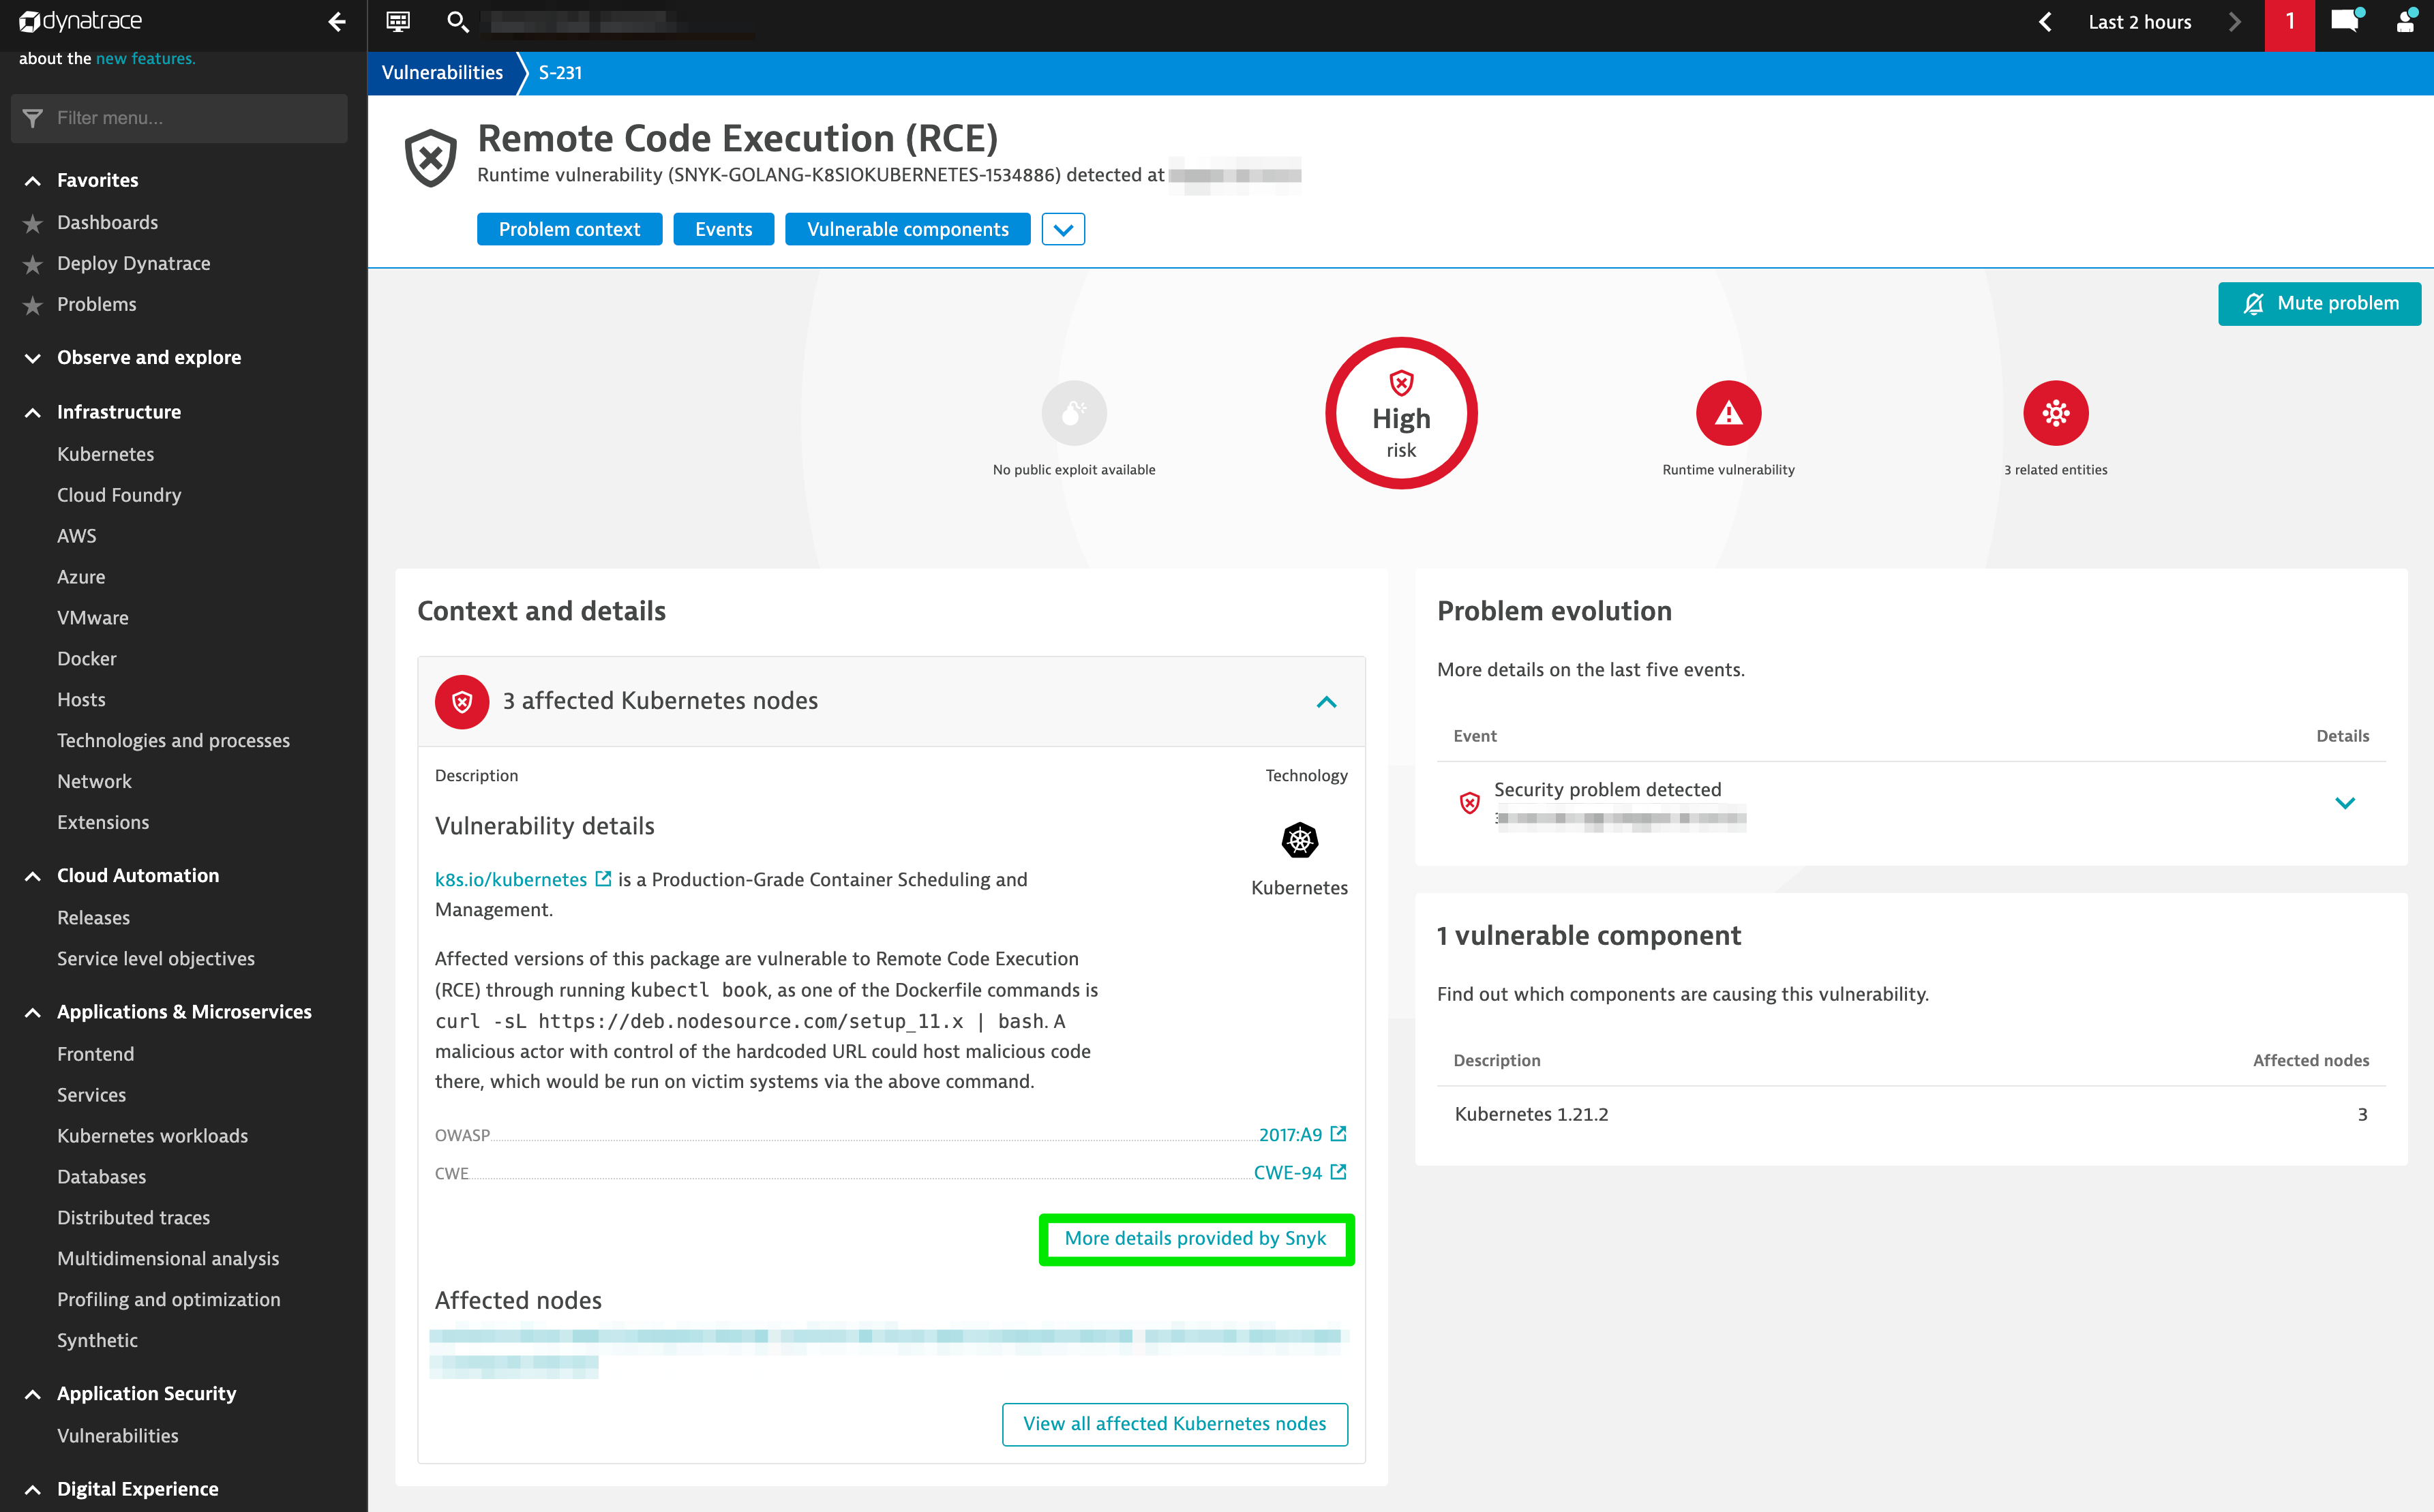Click View all affected Kubernetes nodes
The image size is (2434, 1512).
click(1175, 1424)
